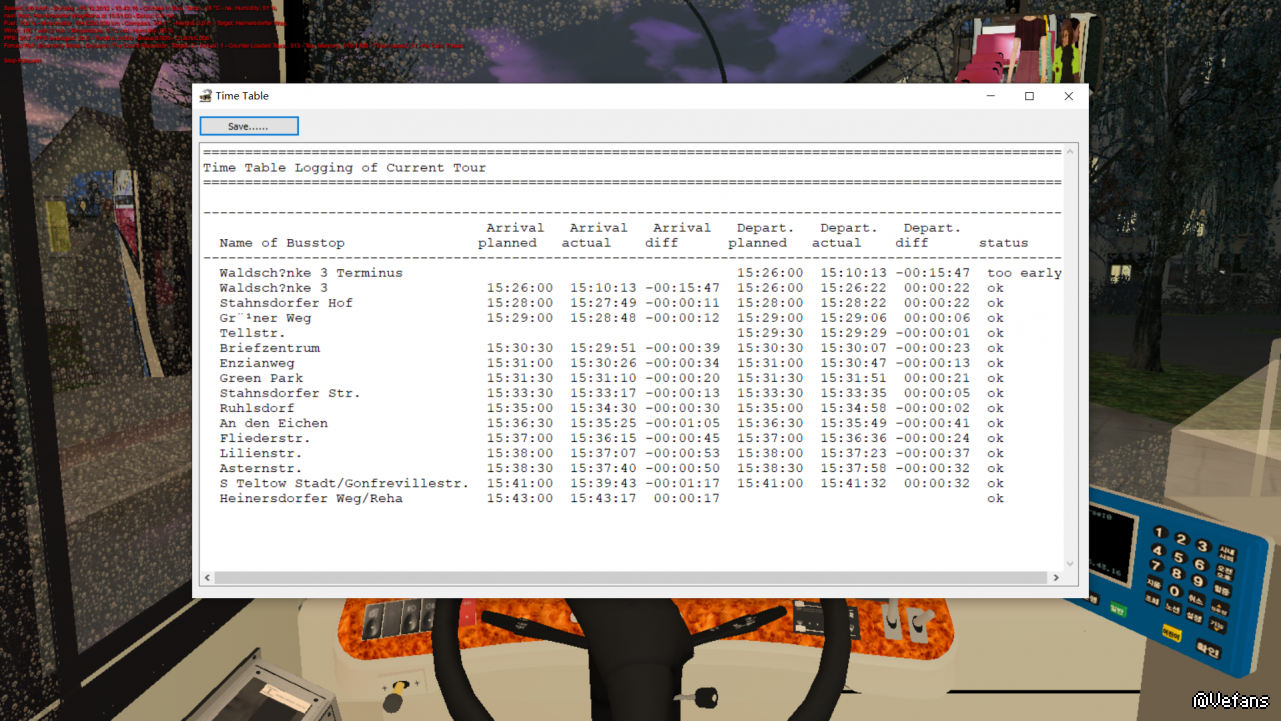Select the 'Asternstr.' stop name
This screenshot has width=1281, height=721.
pos(261,468)
